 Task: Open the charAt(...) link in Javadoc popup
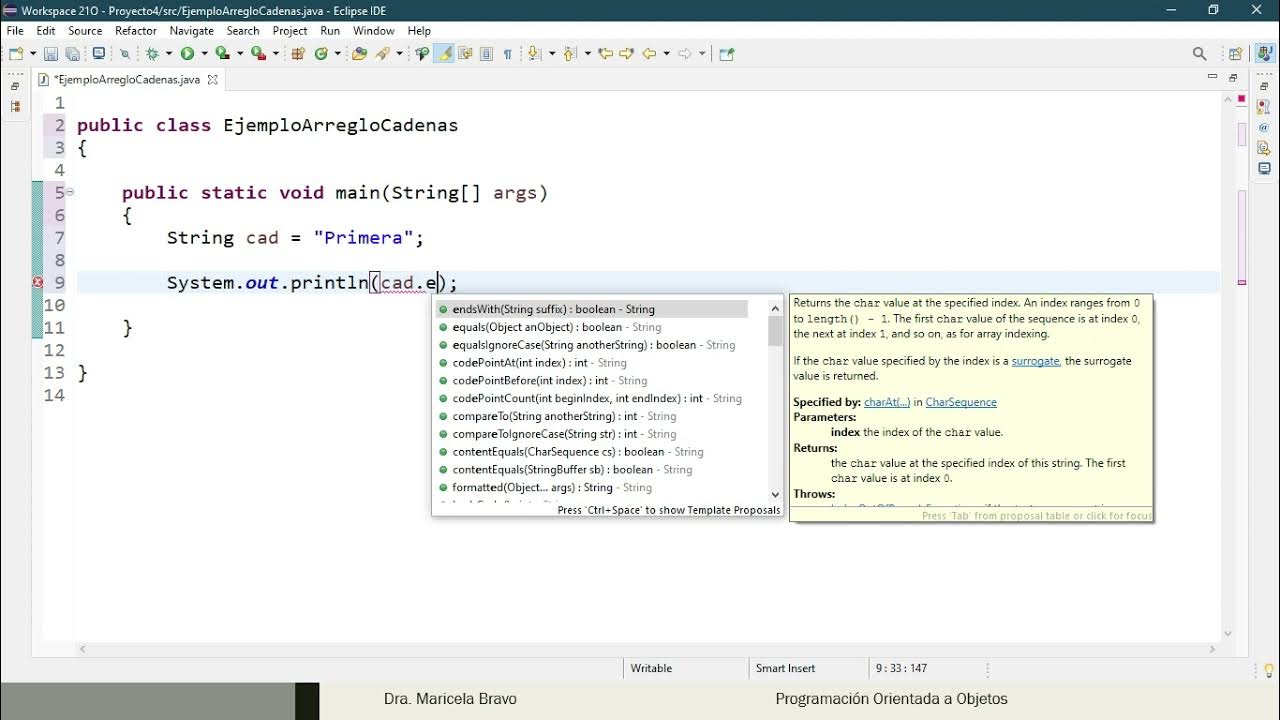click(x=887, y=402)
